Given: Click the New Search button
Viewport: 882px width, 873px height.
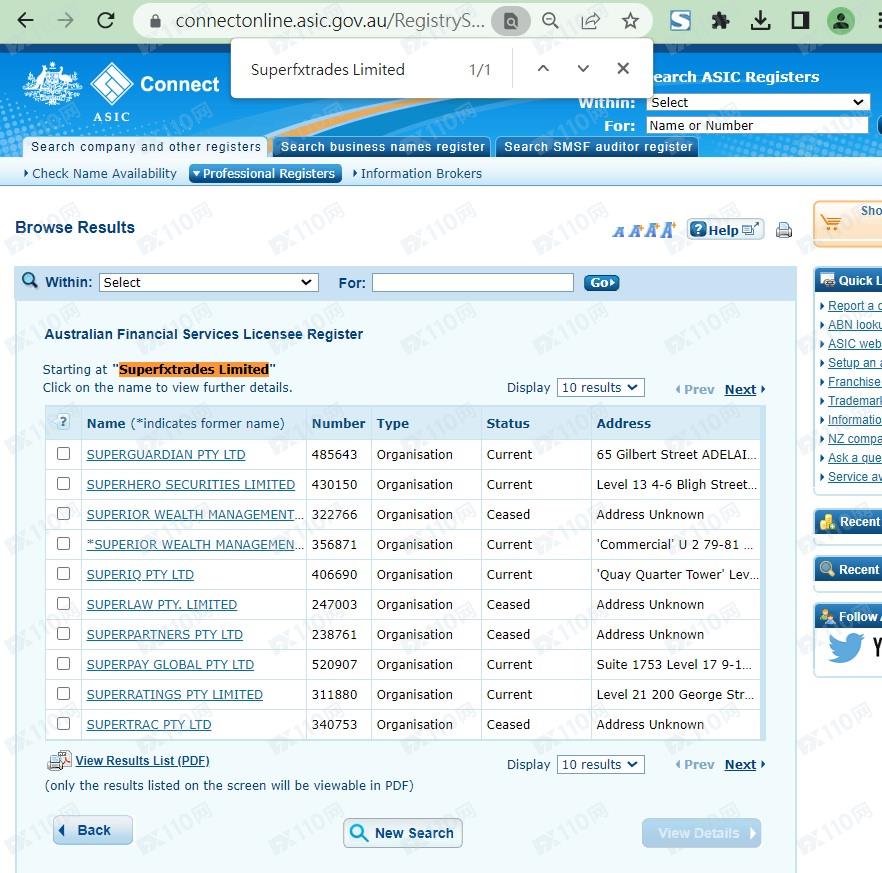Looking at the screenshot, I should [403, 833].
